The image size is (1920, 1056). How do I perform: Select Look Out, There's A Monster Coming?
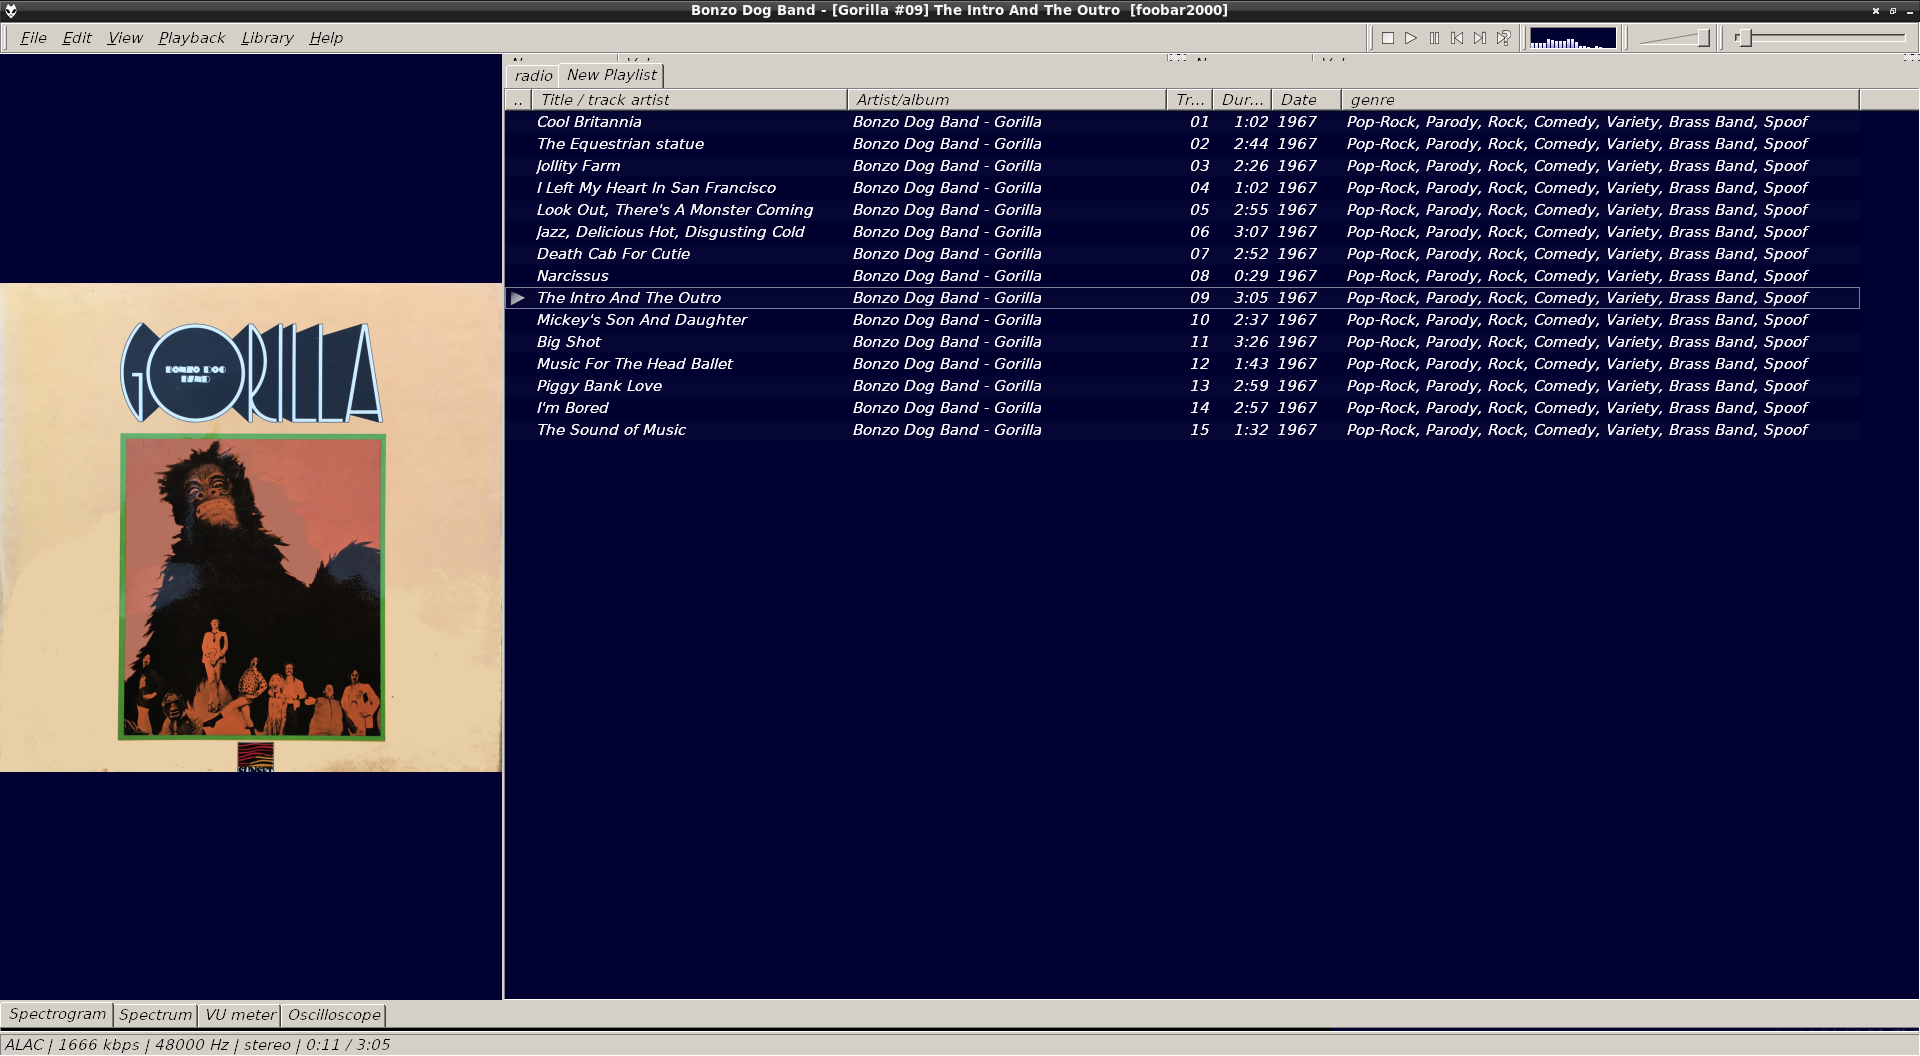(x=1182, y=210)
